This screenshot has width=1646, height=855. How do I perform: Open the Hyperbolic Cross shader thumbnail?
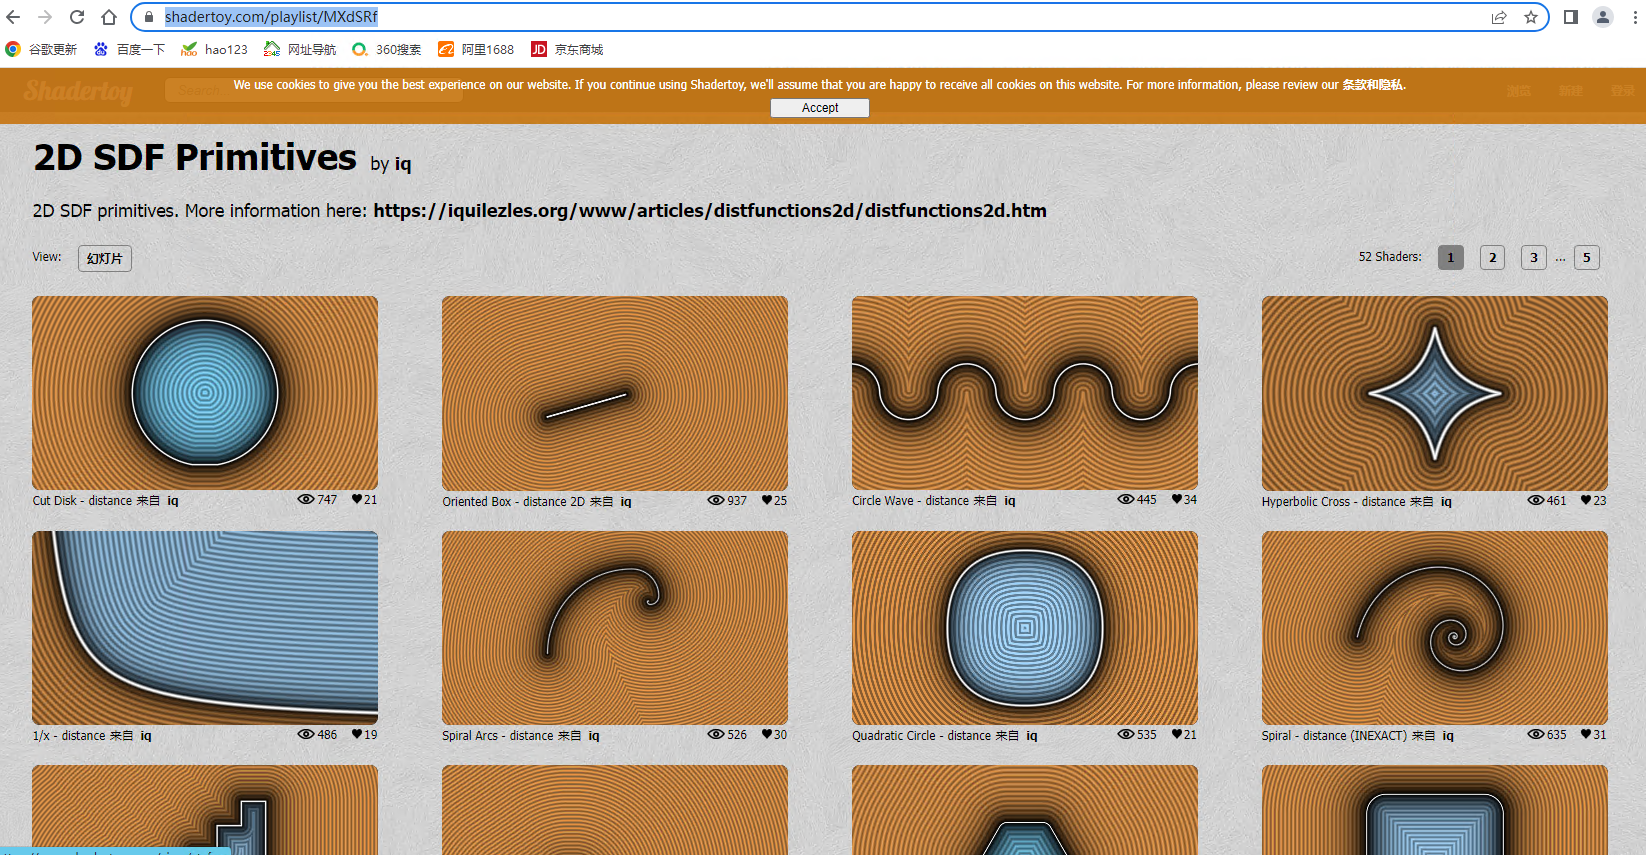tap(1435, 393)
